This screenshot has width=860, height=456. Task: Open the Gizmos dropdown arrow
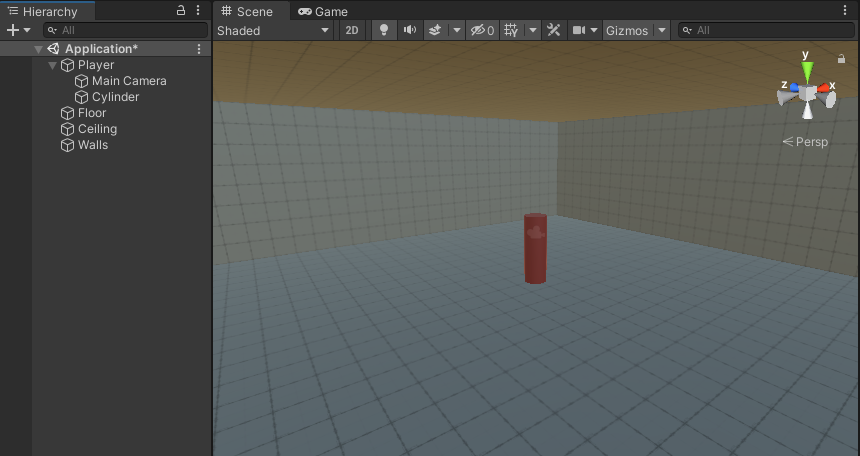(662, 30)
